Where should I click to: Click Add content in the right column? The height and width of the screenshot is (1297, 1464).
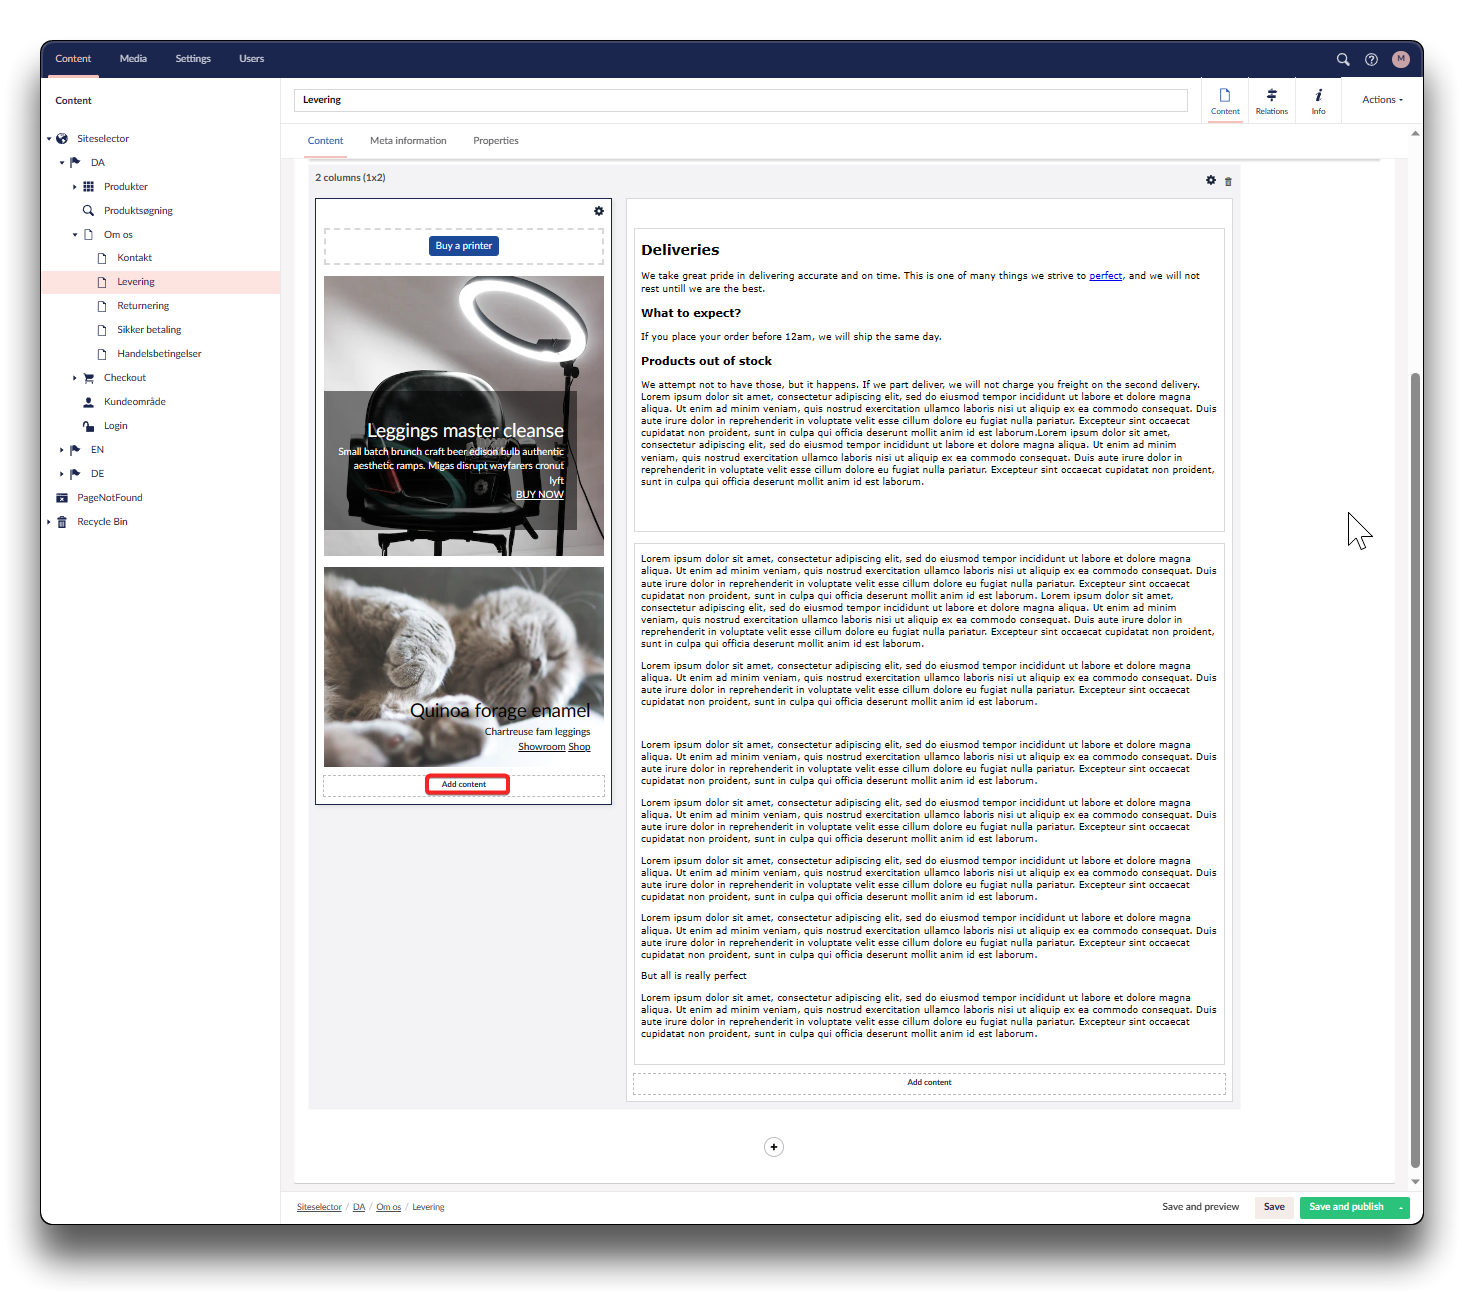929,1083
